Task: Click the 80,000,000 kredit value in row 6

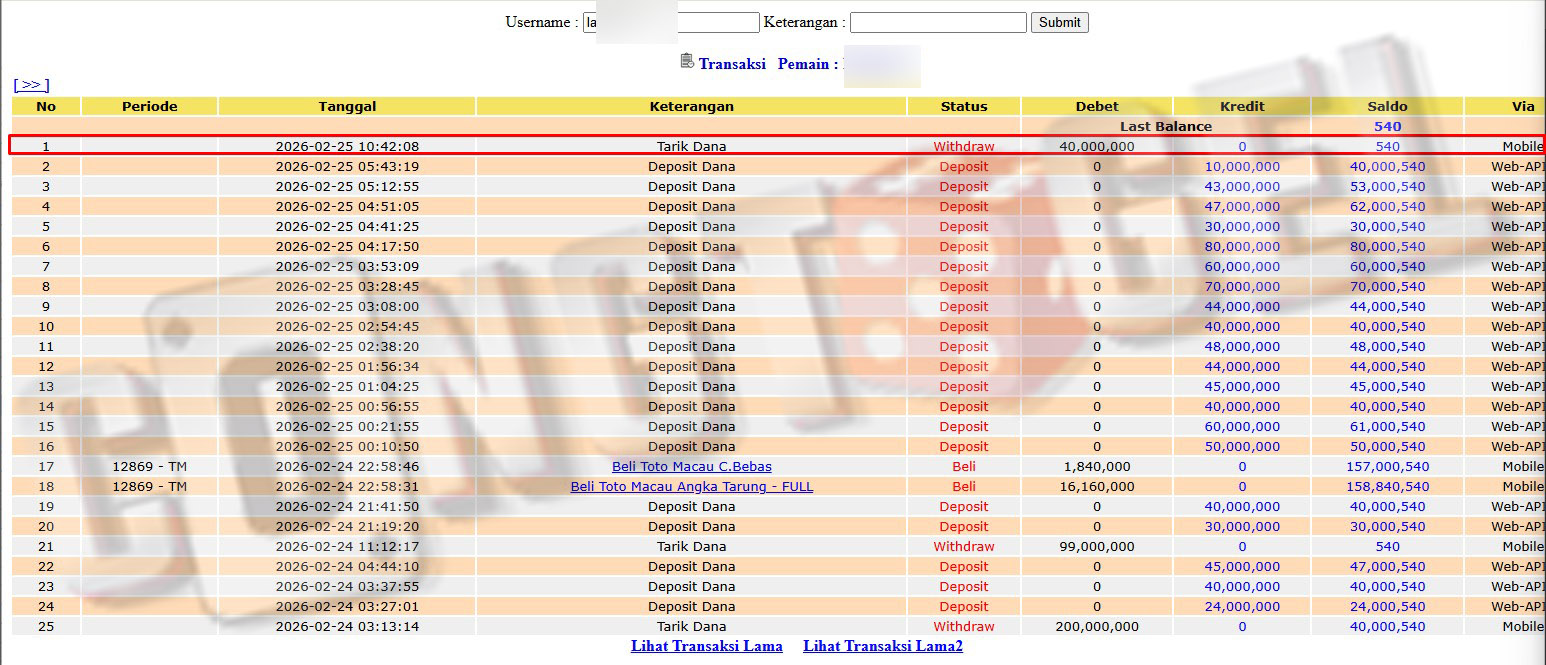Action: (x=1242, y=247)
